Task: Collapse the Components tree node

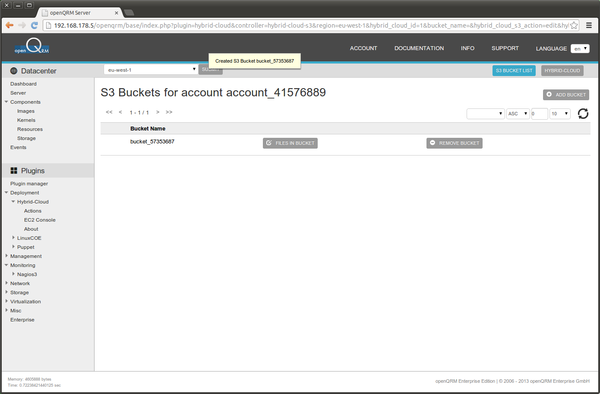Action: click(x=6, y=102)
